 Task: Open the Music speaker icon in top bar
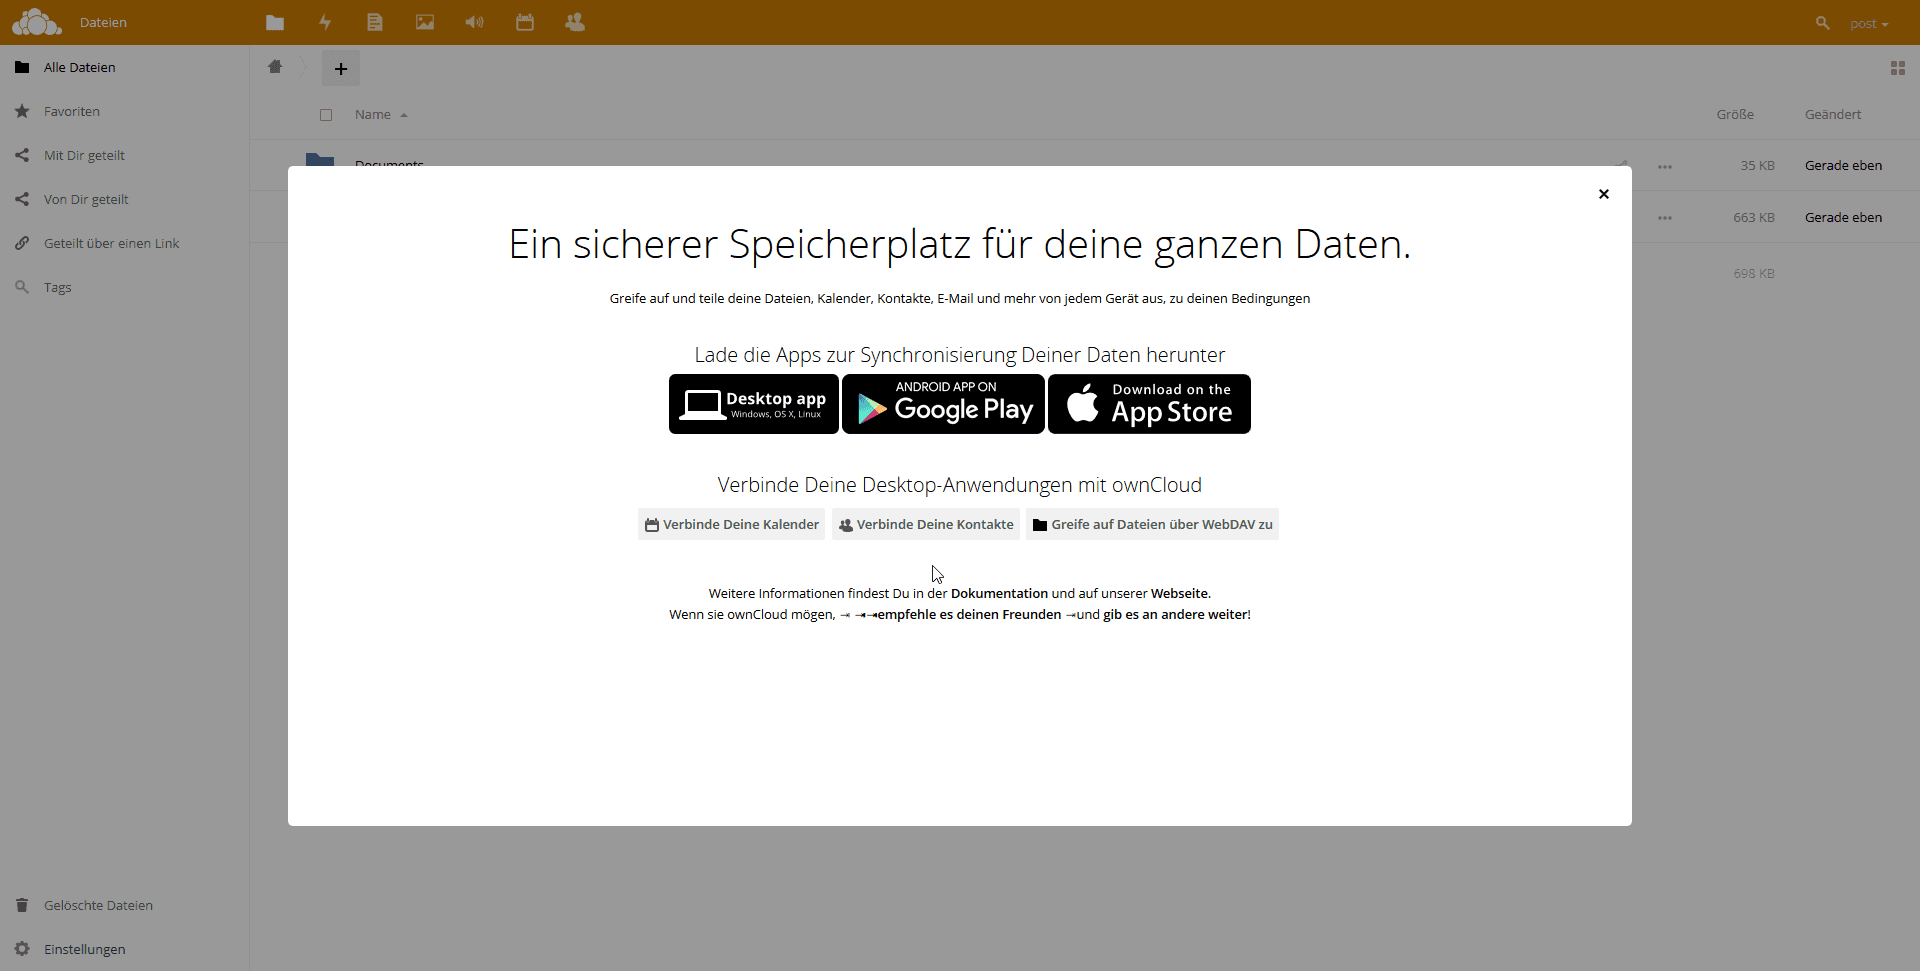[475, 22]
